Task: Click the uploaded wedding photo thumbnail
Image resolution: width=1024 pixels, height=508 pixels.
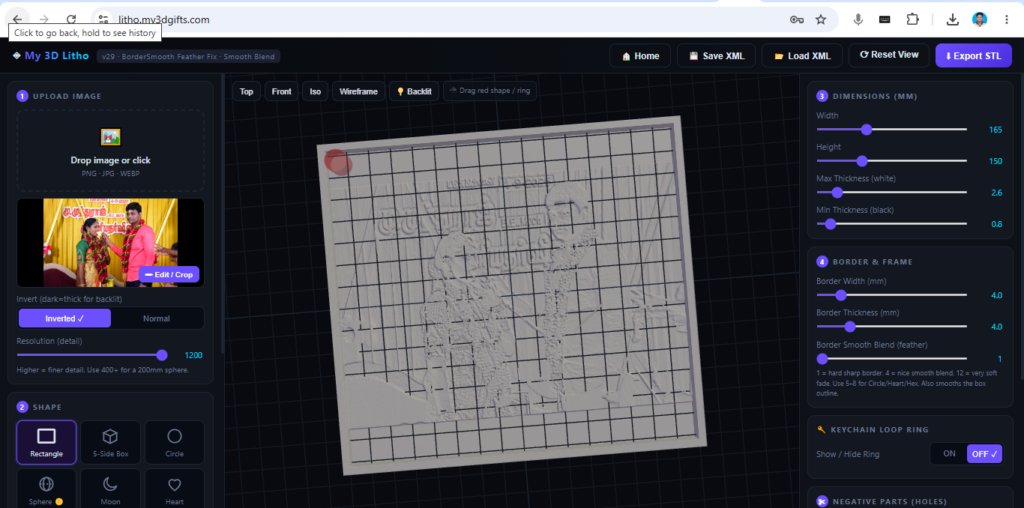Action: click(x=110, y=242)
